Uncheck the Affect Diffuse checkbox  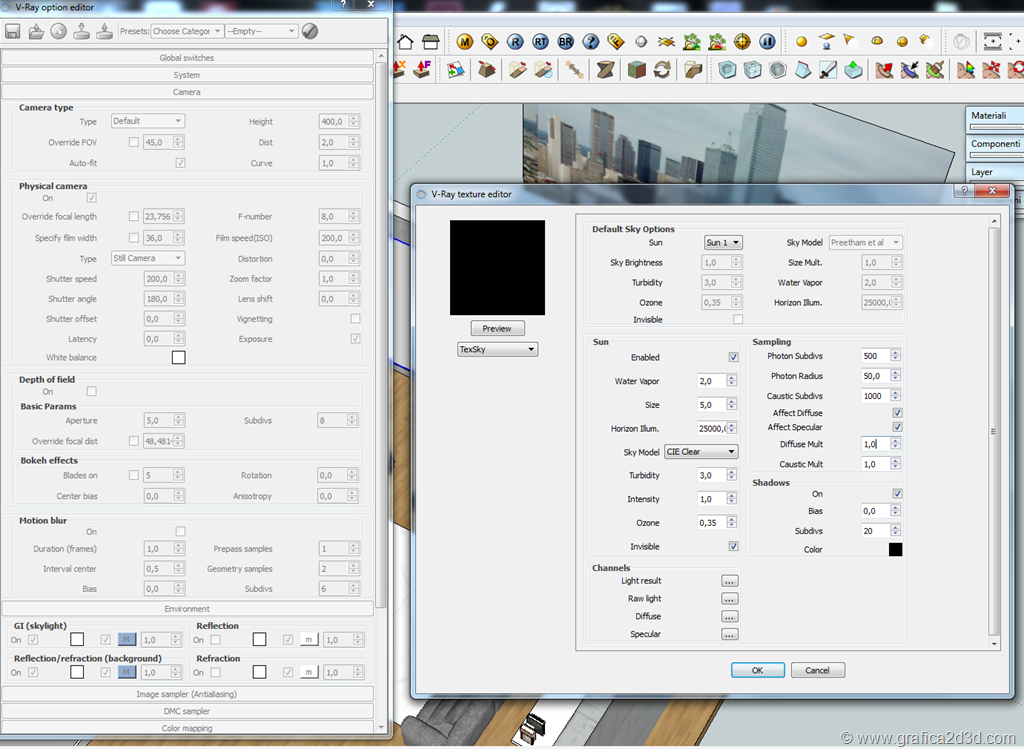[x=897, y=412]
